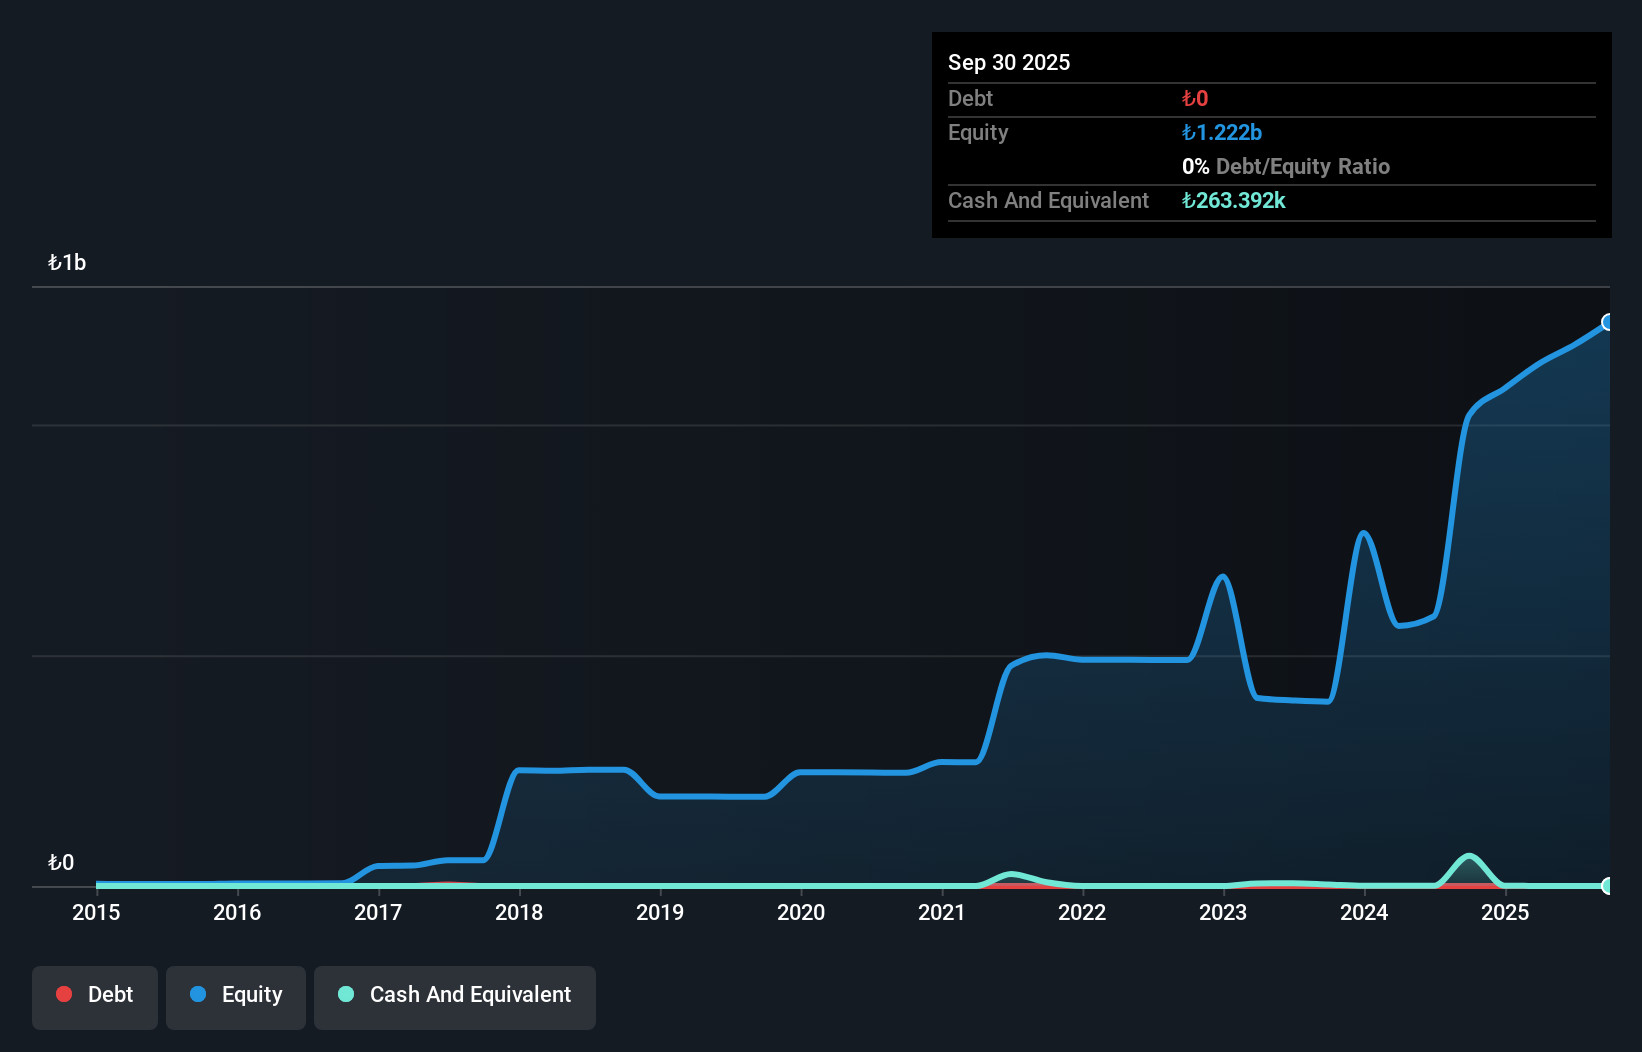Expand the Cash And Equivalent tooltip row

[x=1048, y=200]
